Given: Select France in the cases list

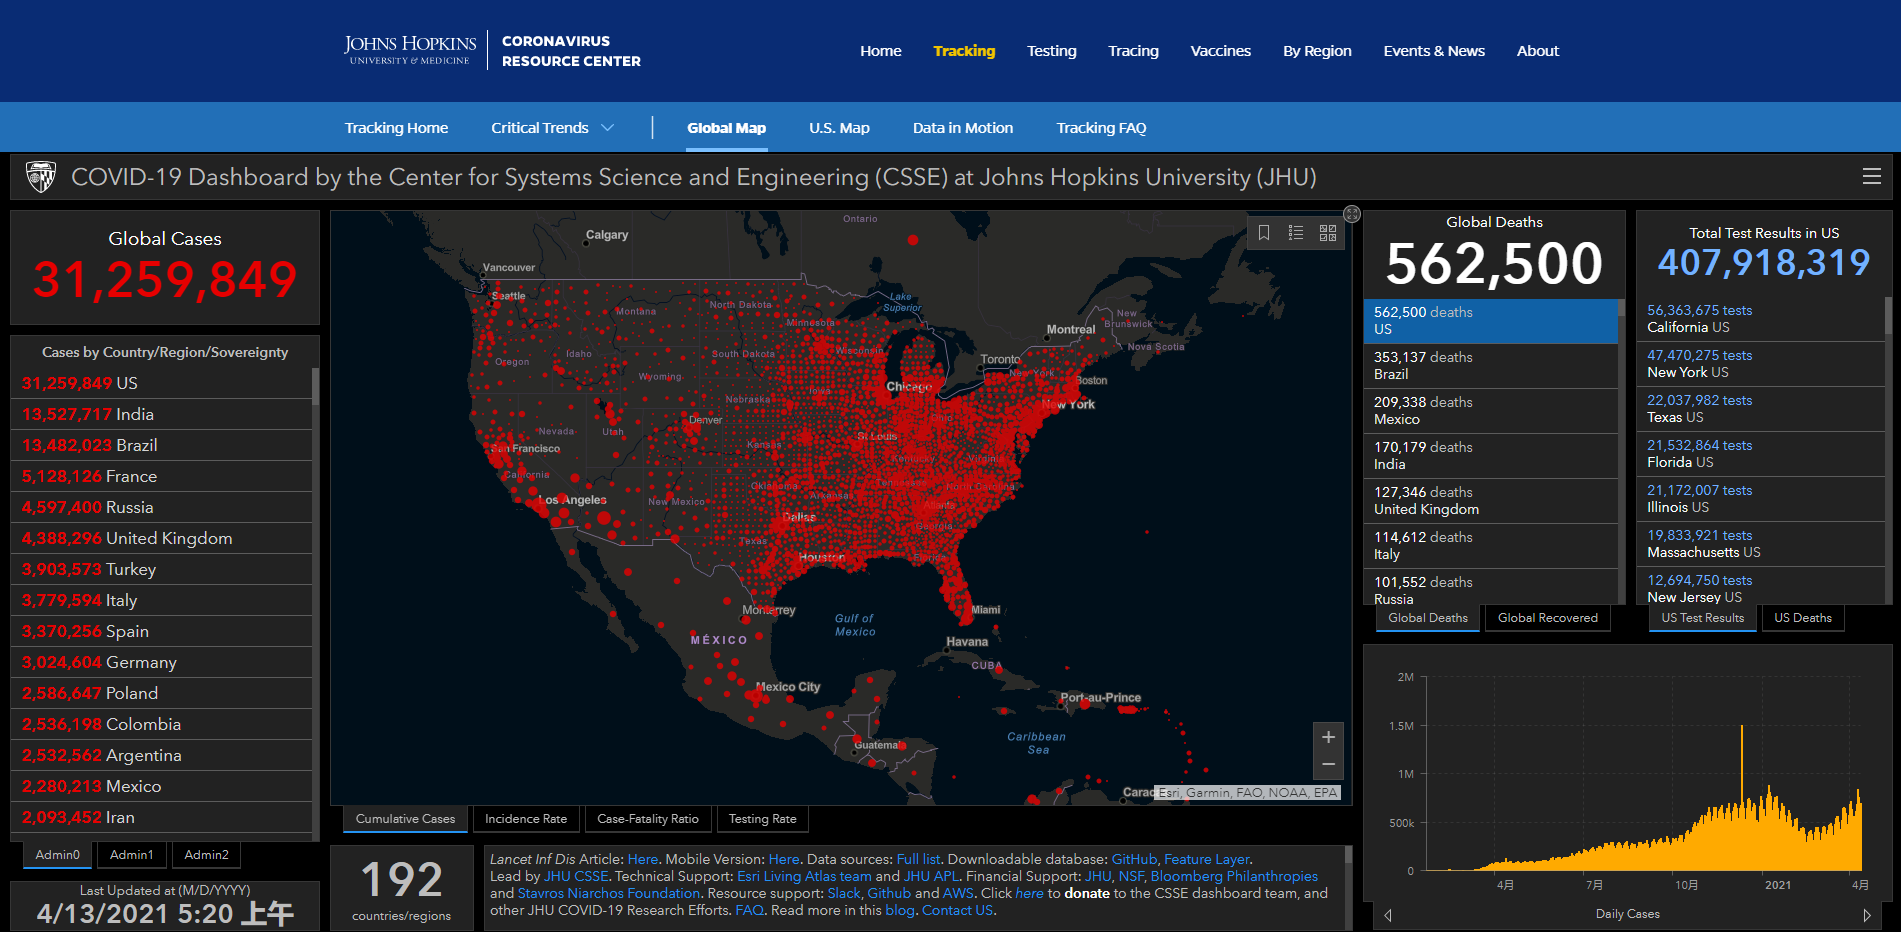Looking at the screenshot, I should point(161,476).
